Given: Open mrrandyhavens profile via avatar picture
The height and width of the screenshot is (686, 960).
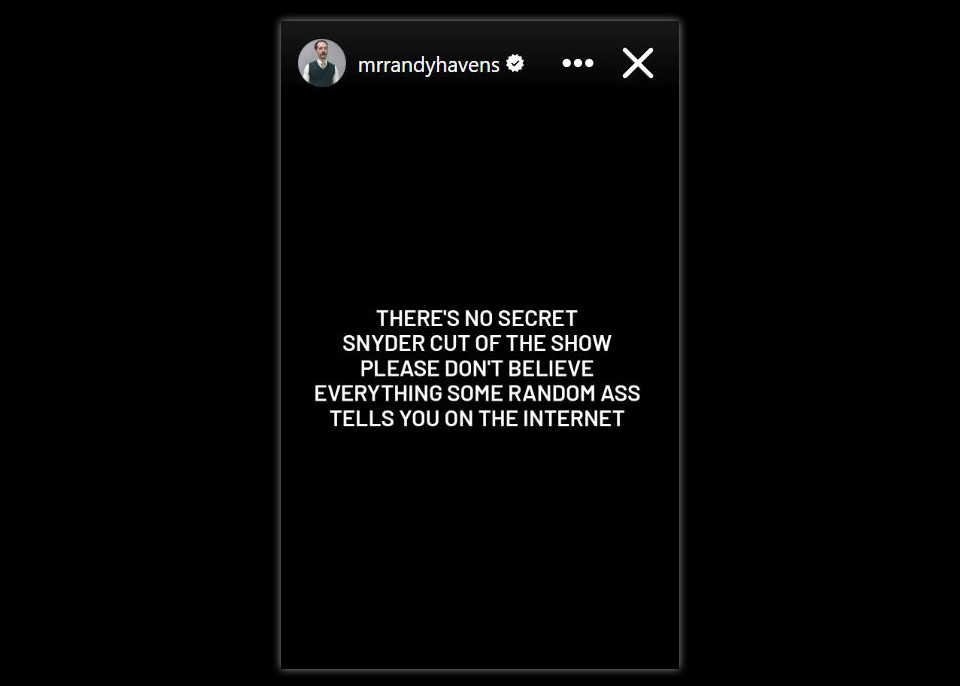Looking at the screenshot, I should point(322,63).
